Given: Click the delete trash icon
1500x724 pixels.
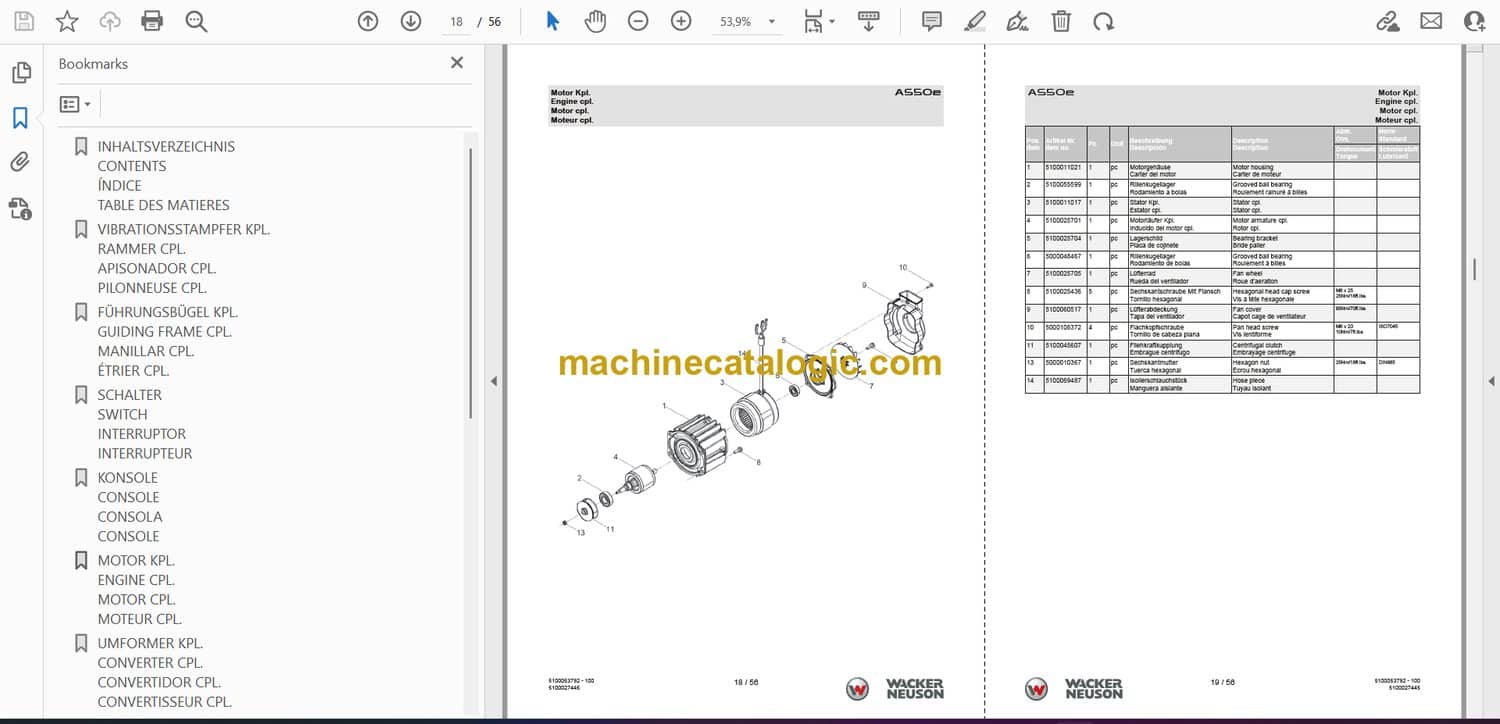Looking at the screenshot, I should pos(1061,21).
